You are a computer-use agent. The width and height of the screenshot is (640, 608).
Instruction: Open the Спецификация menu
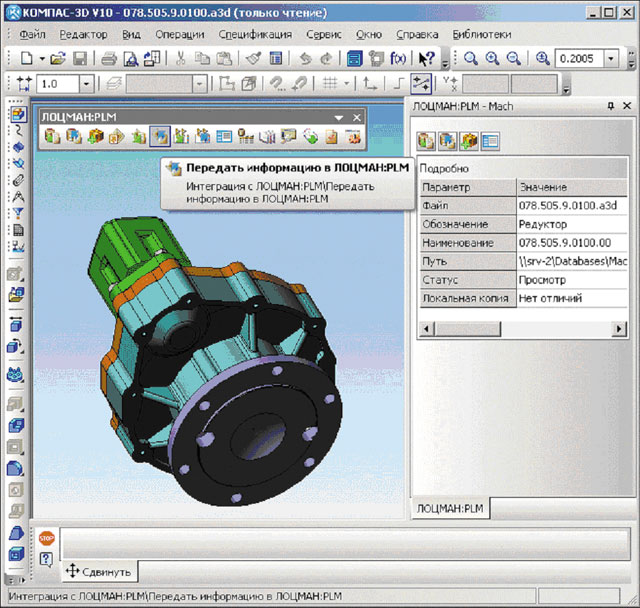point(256,34)
